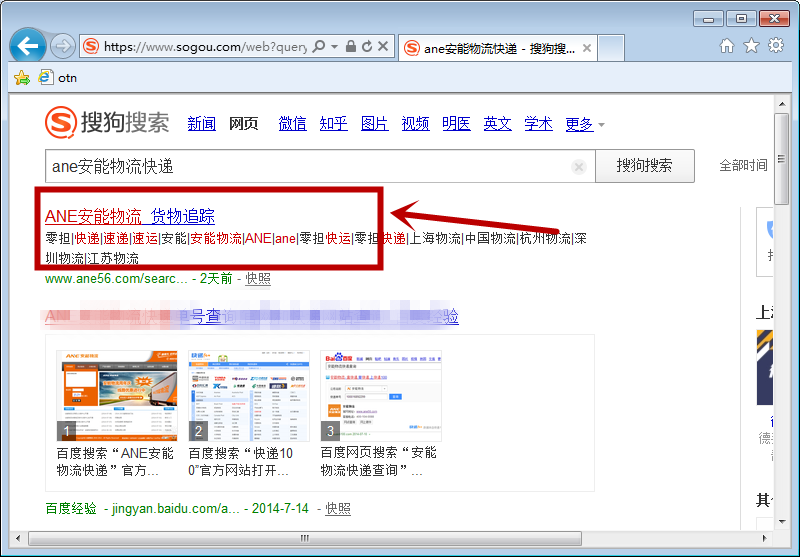Open the 新闻 search category
800x557 pixels.
tap(202, 123)
